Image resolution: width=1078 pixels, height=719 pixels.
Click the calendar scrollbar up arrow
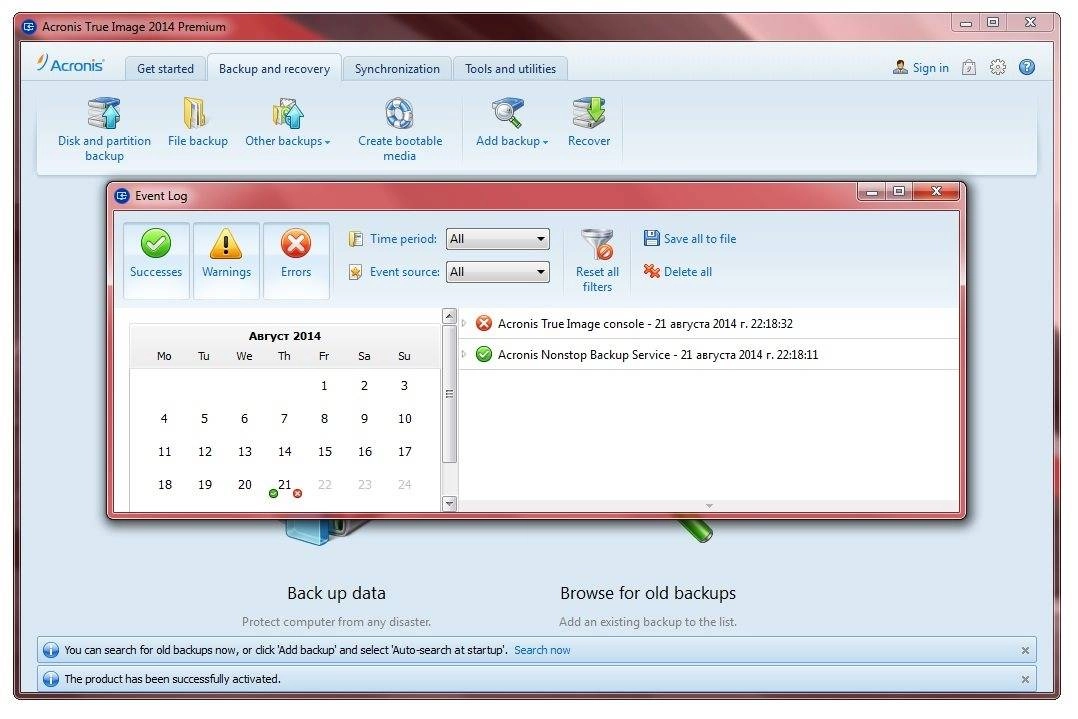click(x=449, y=316)
